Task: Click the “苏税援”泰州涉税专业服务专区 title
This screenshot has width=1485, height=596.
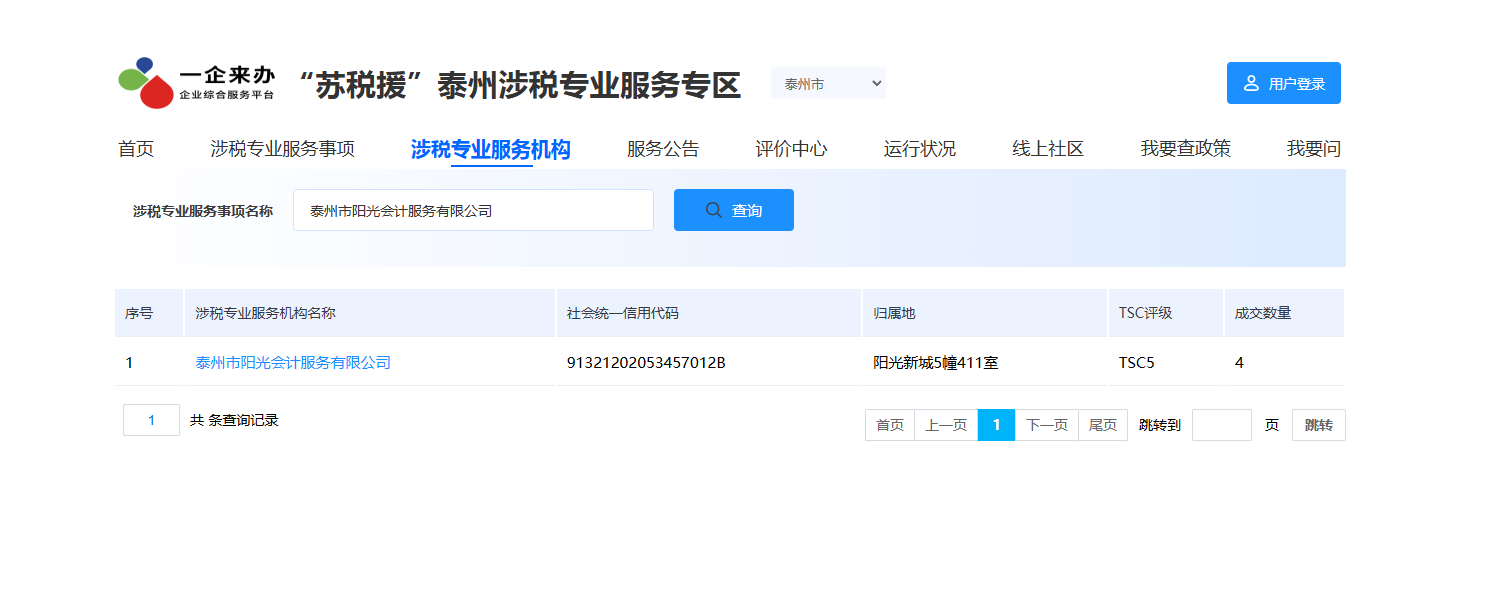Action: [x=520, y=86]
